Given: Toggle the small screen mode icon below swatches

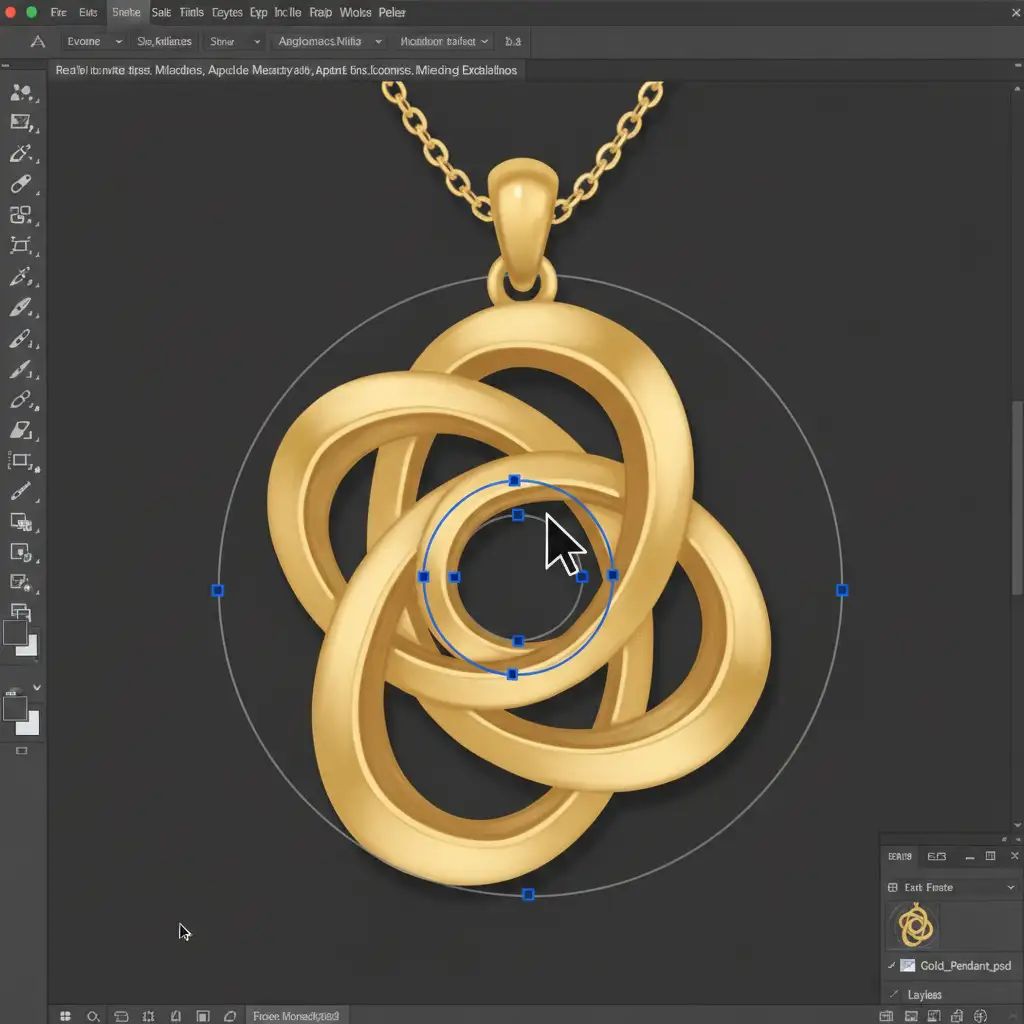Looking at the screenshot, I should (22, 750).
